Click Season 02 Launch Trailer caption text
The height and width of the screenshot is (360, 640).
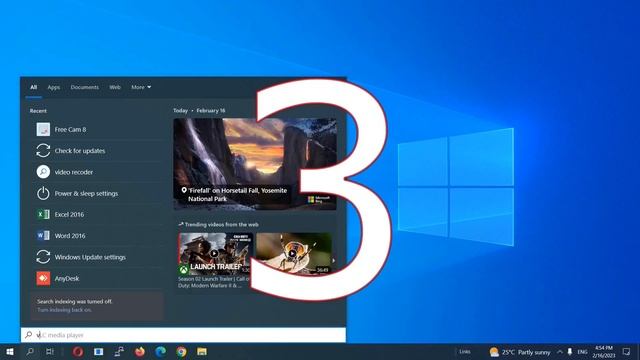(214, 282)
